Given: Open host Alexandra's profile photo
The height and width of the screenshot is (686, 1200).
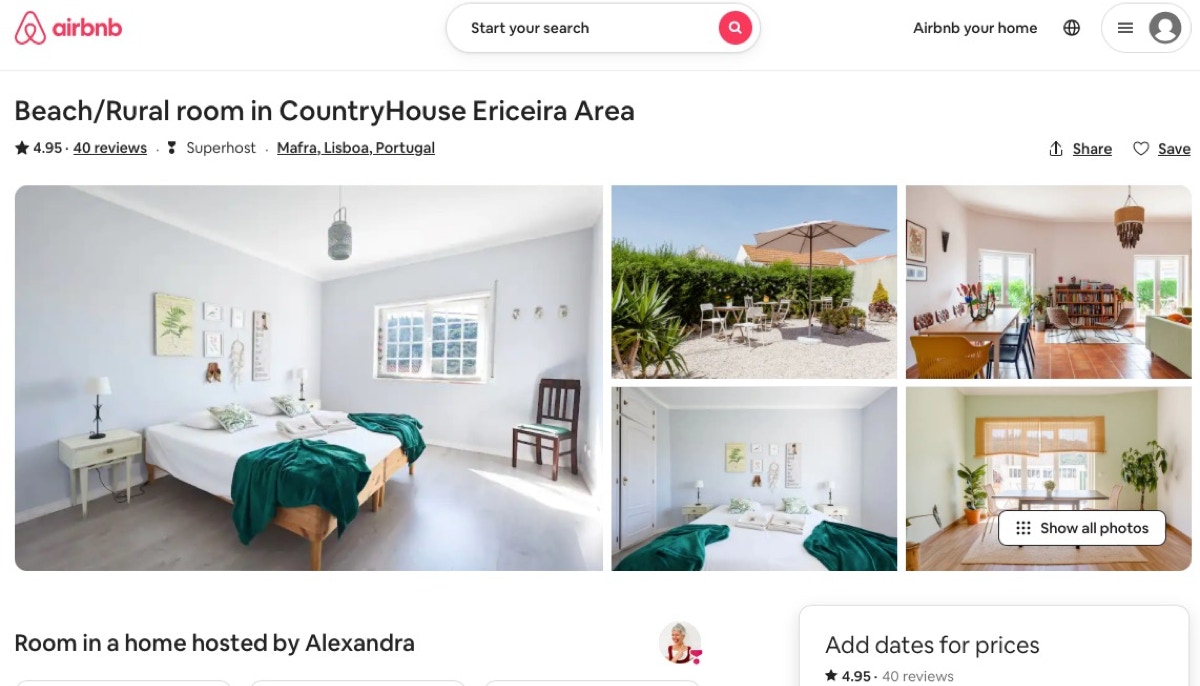Looking at the screenshot, I should [x=680, y=643].
